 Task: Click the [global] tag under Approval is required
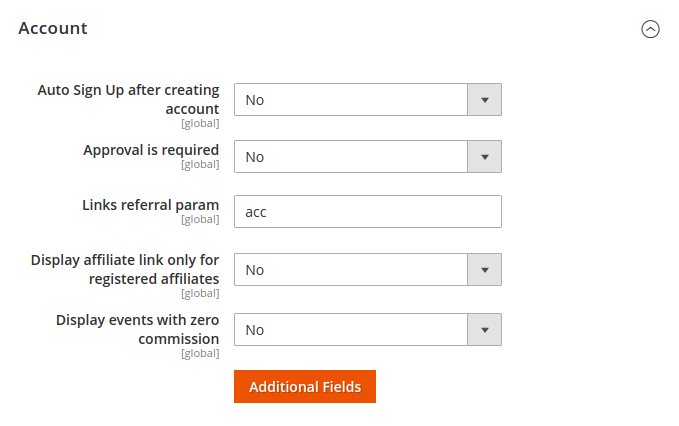click(x=200, y=164)
